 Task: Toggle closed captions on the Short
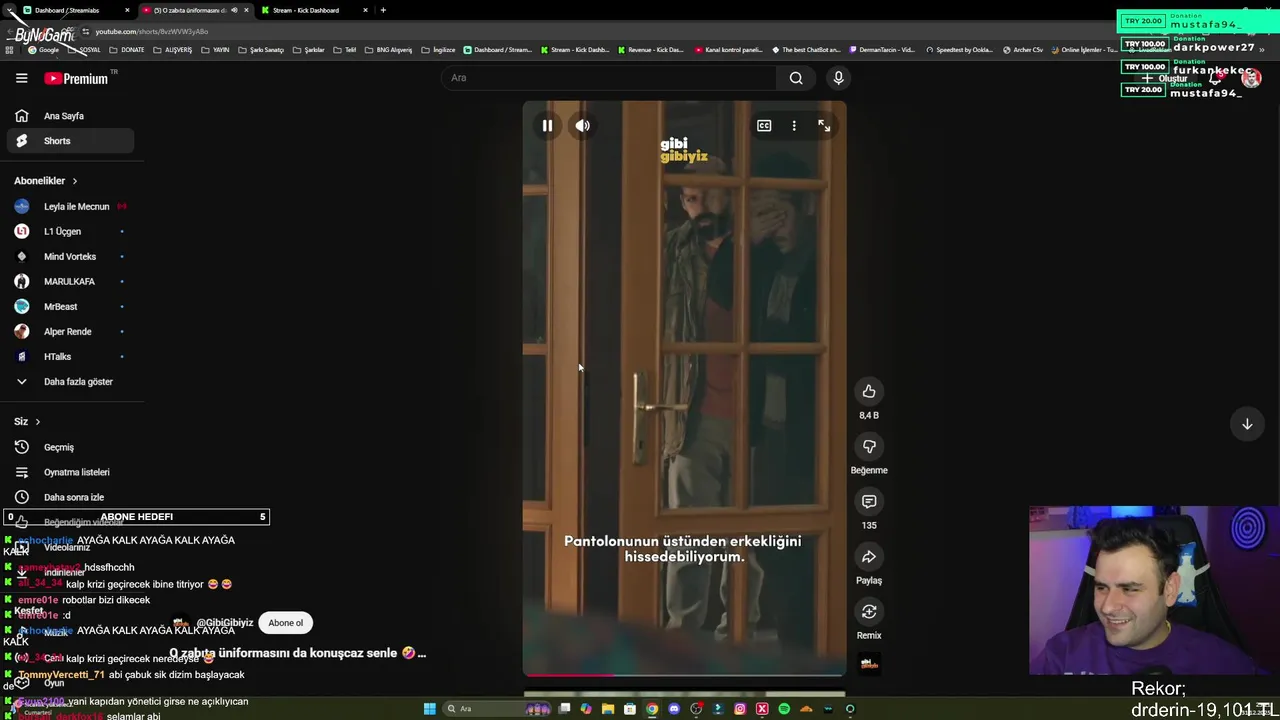click(764, 126)
